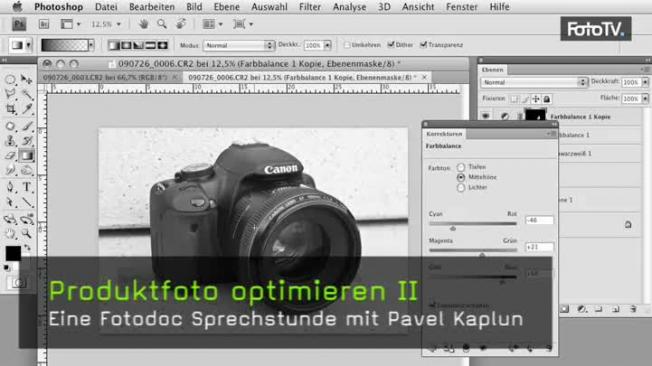The width and height of the screenshot is (652, 366).
Task: Open the Deckkraft dropdown in Ebenen panel
Action: point(645,82)
